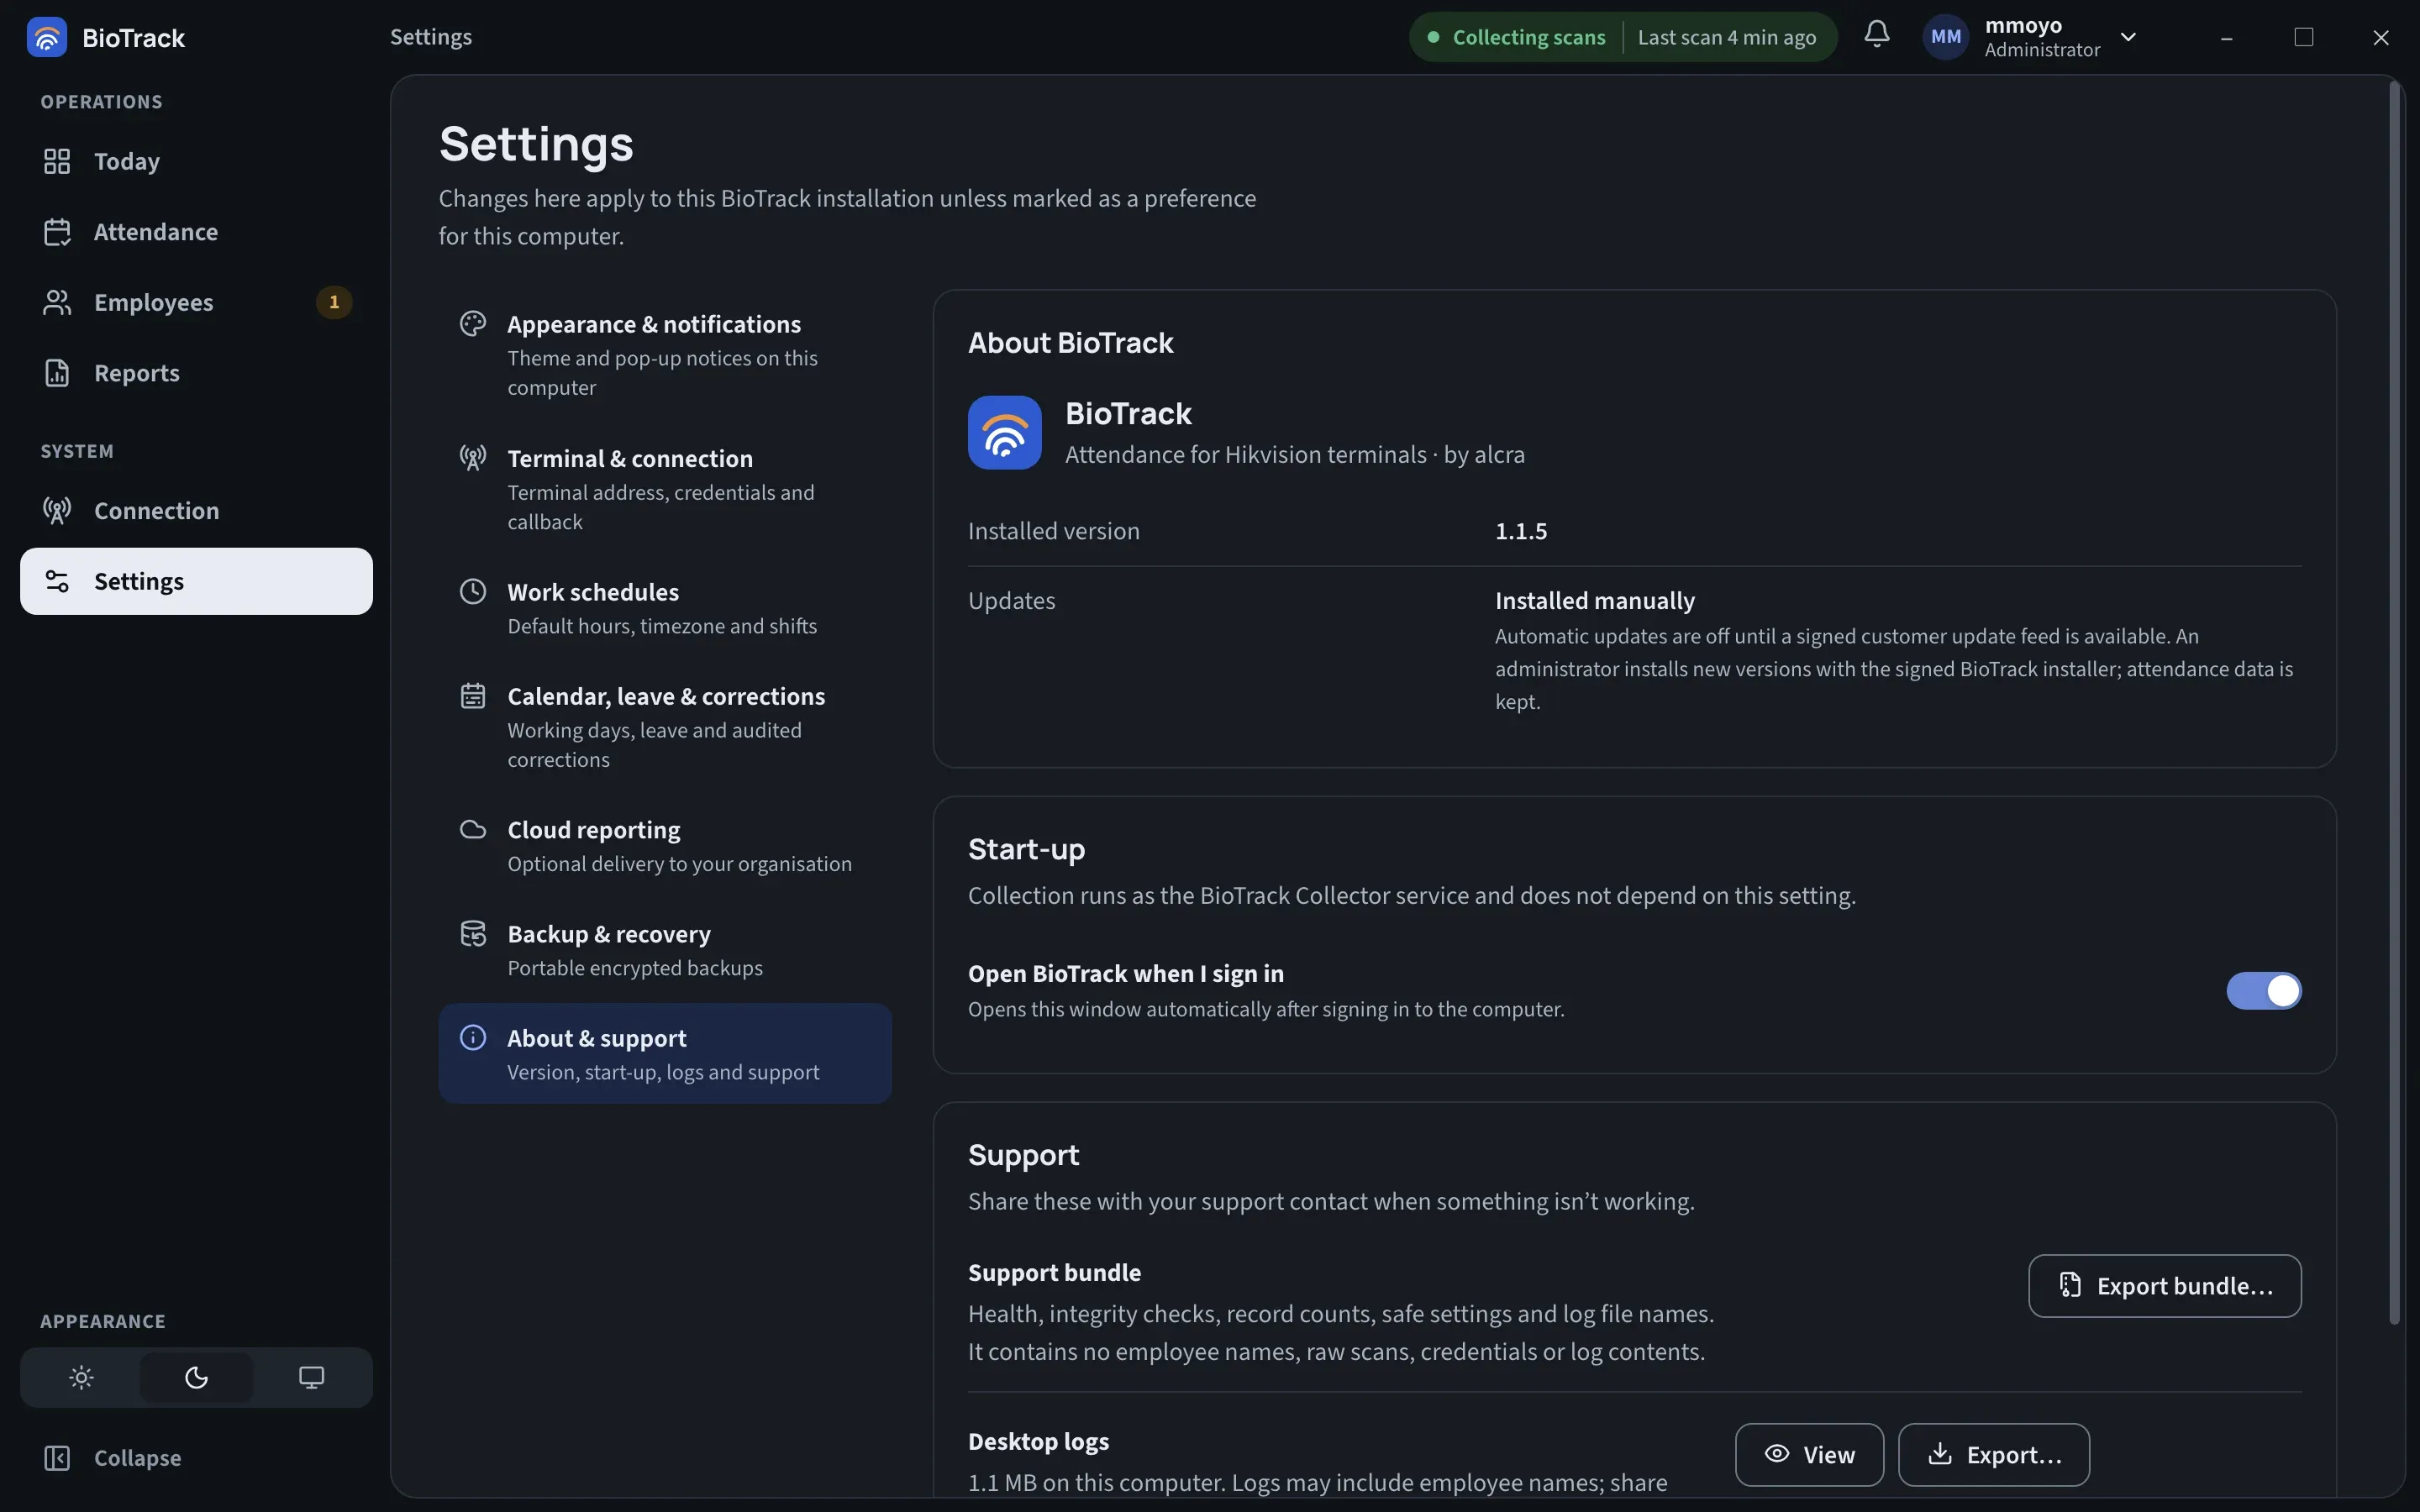The image size is (2420, 1512).
Task: Click the settings page vertical scrollbar
Action: click(2395, 704)
